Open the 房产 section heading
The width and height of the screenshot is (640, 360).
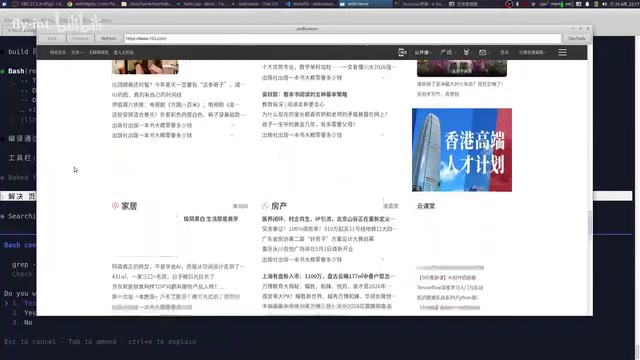(x=279, y=206)
